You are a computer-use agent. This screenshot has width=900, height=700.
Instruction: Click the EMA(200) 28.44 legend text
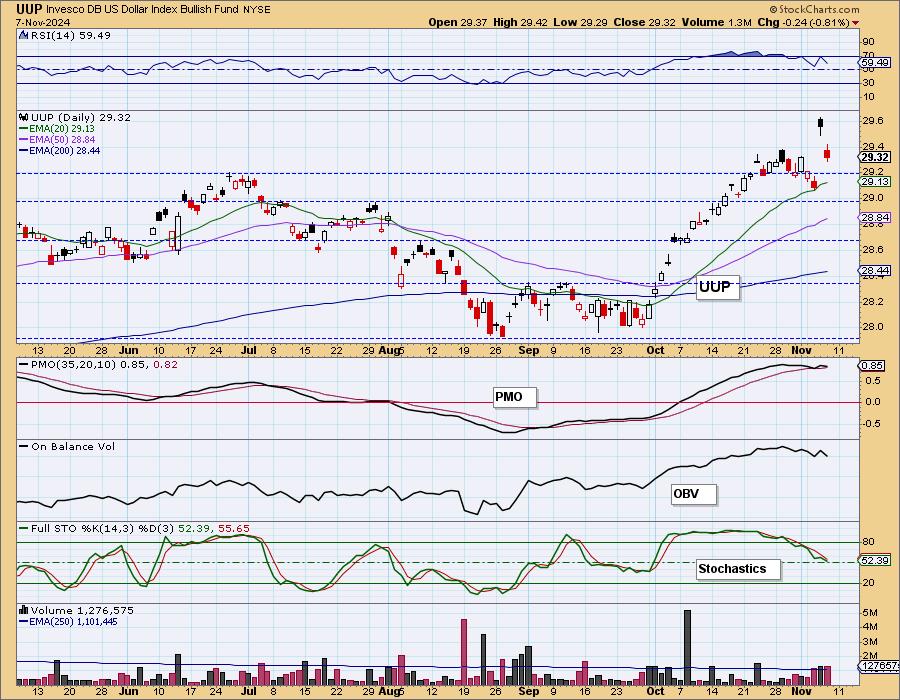click(x=65, y=150)
